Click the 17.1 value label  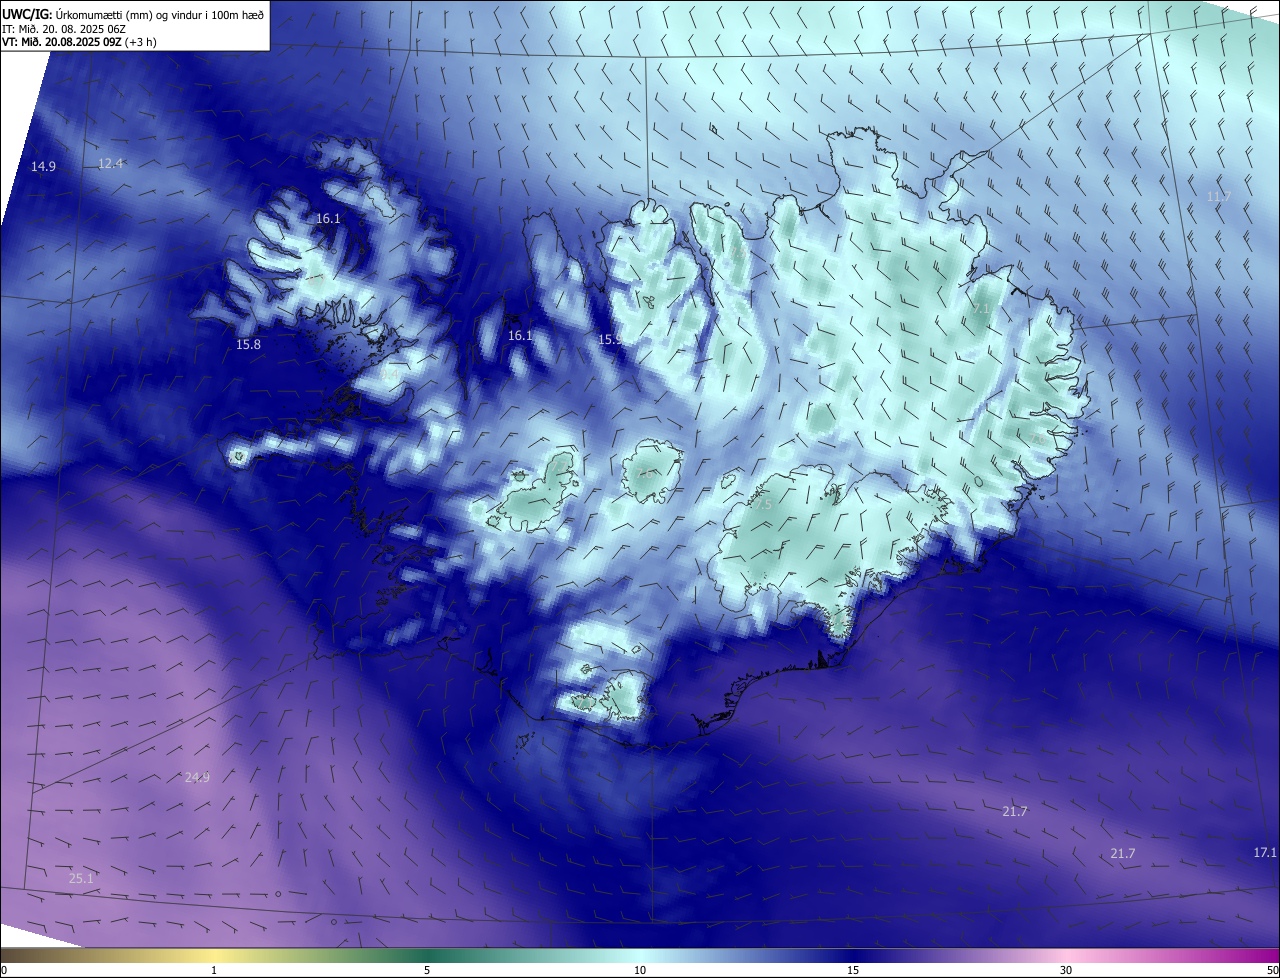(1265, 853)
